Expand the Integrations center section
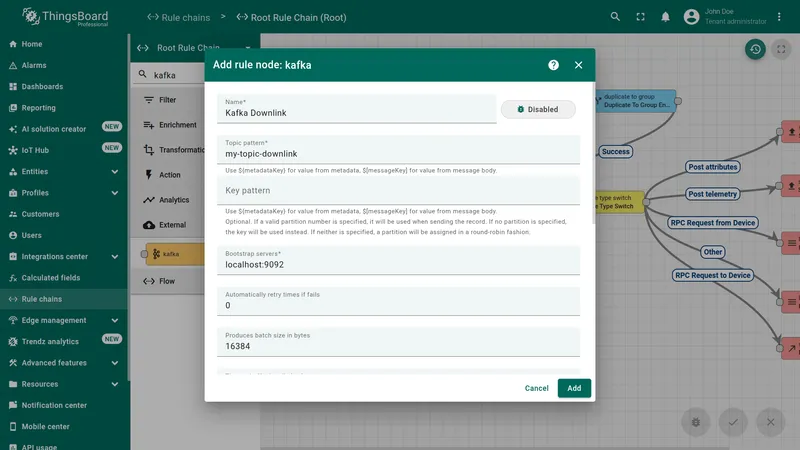800x450 pixels. point(64,257)
